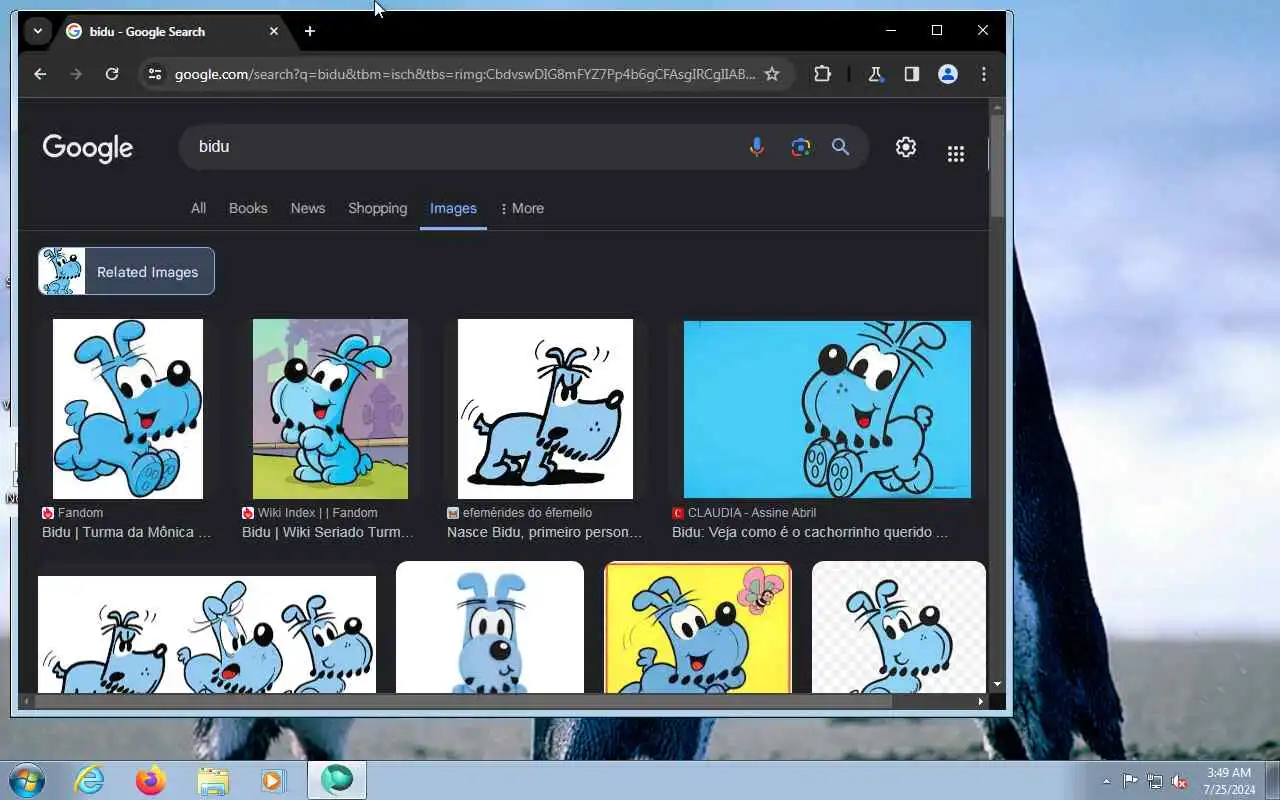Click the magnifier search button

point(841,147)
